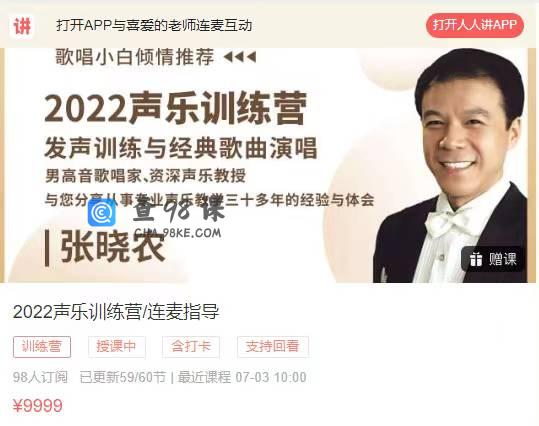Select the 训练营 tag
Viewport: 539px width, 426px height.
click(x=42, y=347)
